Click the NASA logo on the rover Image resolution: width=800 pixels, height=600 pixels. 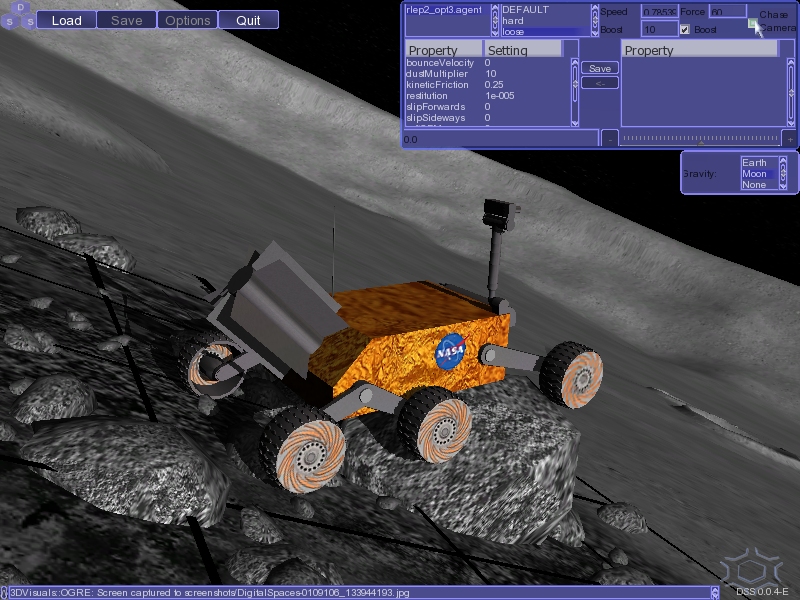pos(450,352)
